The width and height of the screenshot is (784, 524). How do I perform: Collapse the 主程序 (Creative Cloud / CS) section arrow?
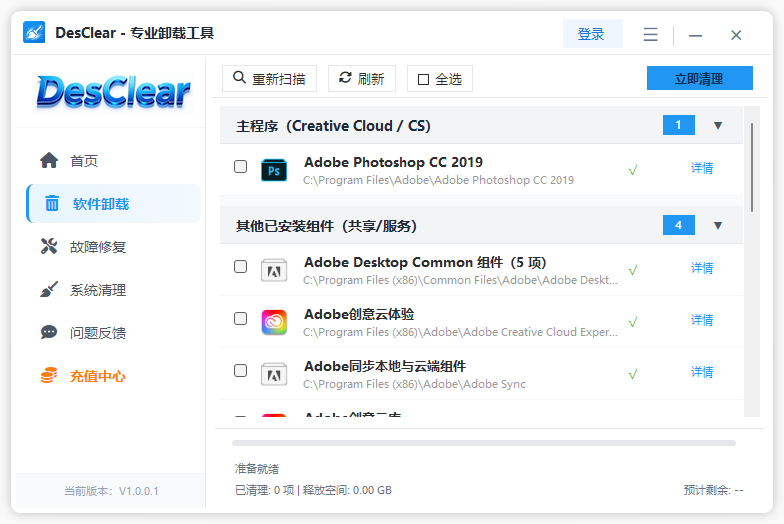click(x=718, y=126)
